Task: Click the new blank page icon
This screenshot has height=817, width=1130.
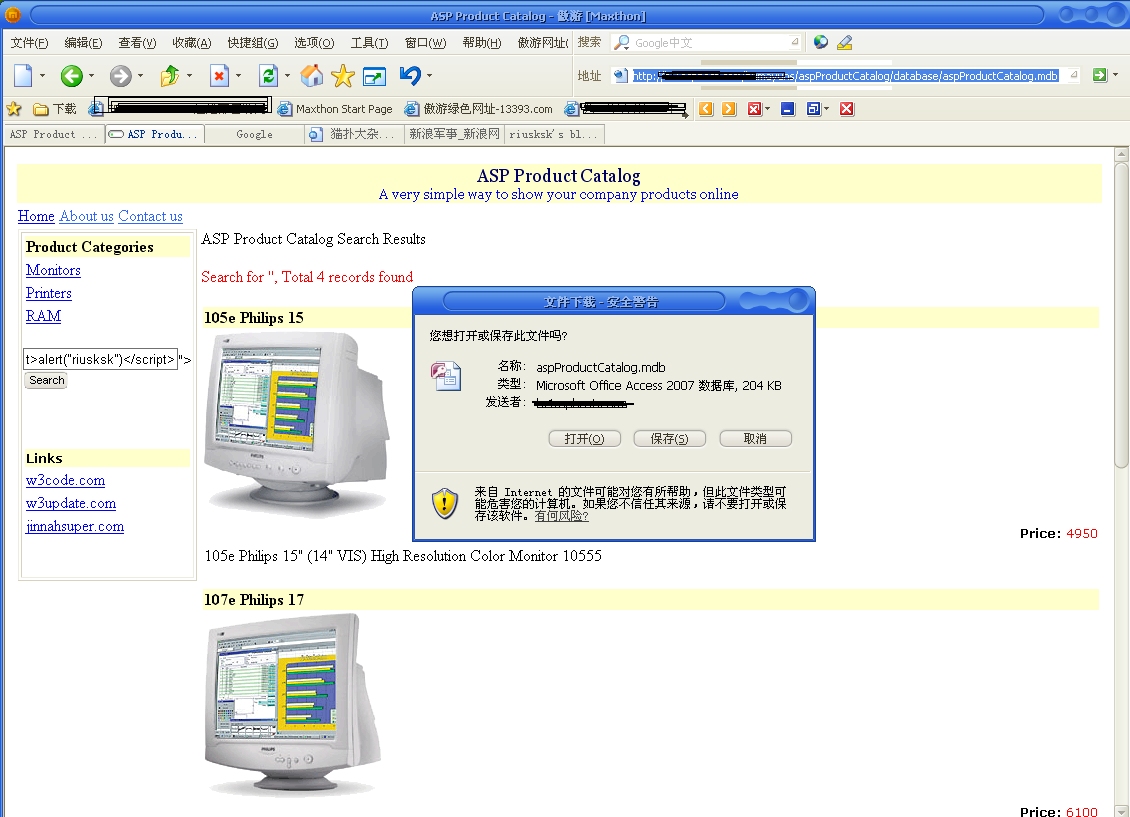Action: (23, 75)
